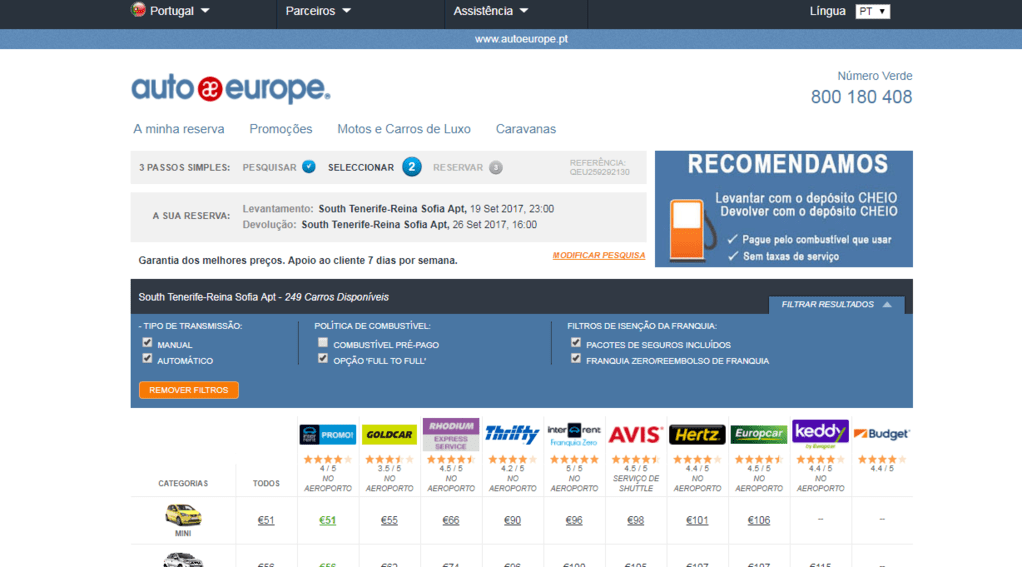Toggle Franquia zero/reembolso de franquia checkbox
The height and width of the screenshot is (567, 1022).
point(576,358)
